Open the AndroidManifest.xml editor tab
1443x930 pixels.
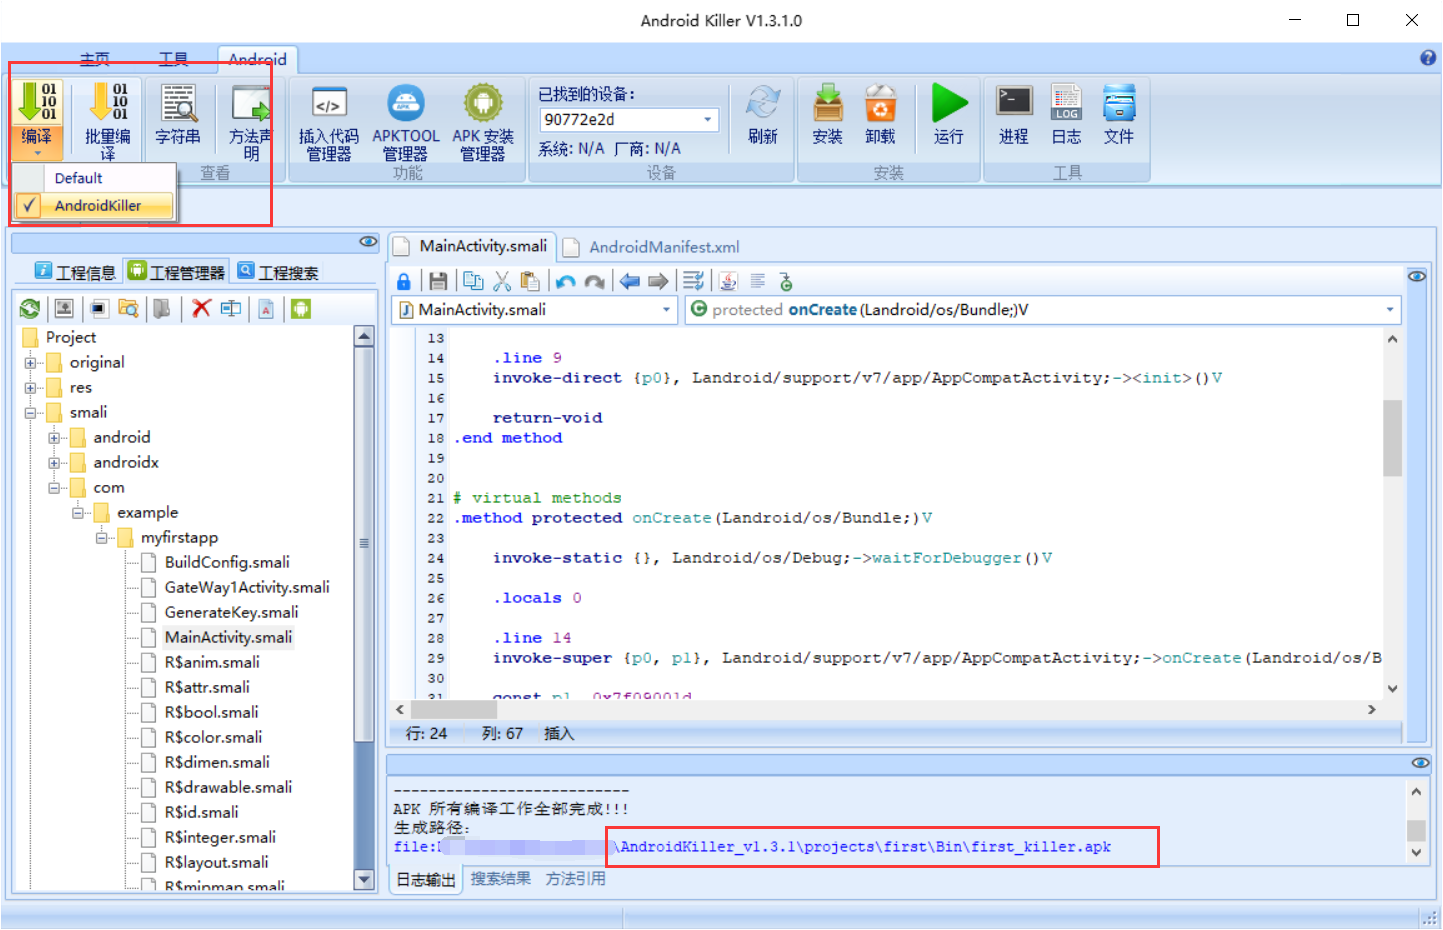(x=652, y=247)
